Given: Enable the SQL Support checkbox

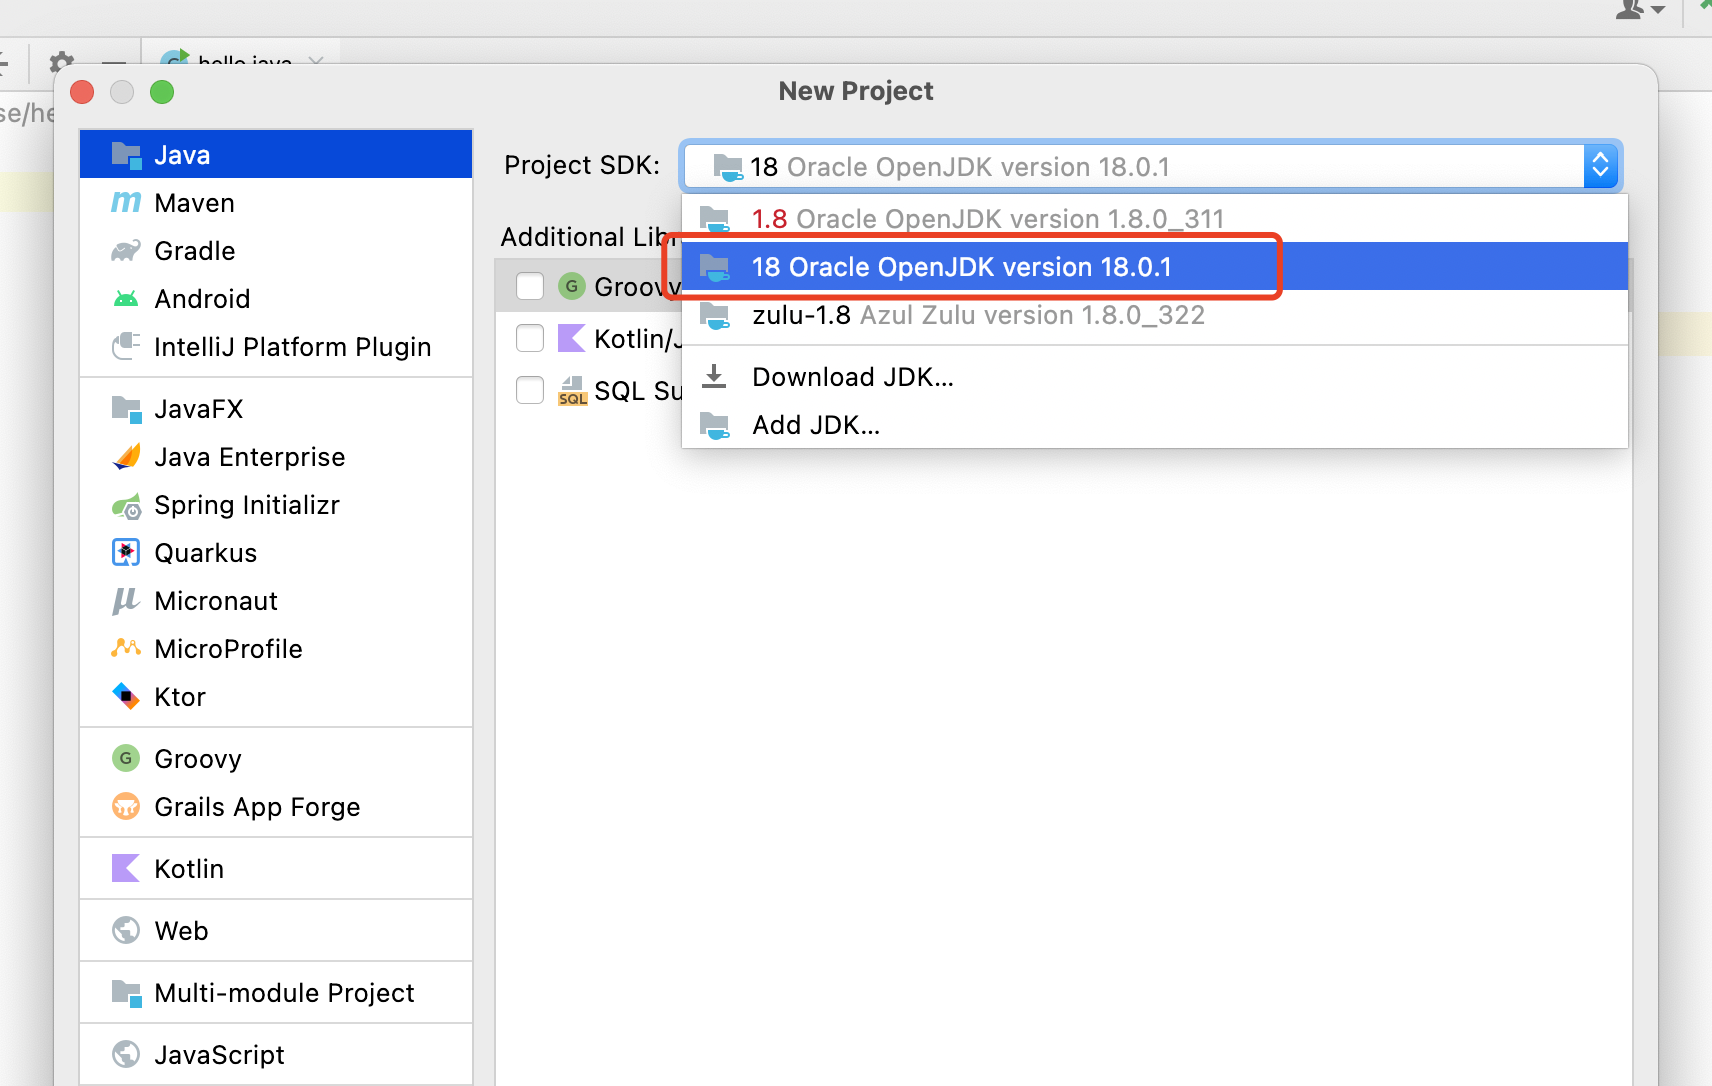Looking at the screenshot, I should [x=530, y=391].
